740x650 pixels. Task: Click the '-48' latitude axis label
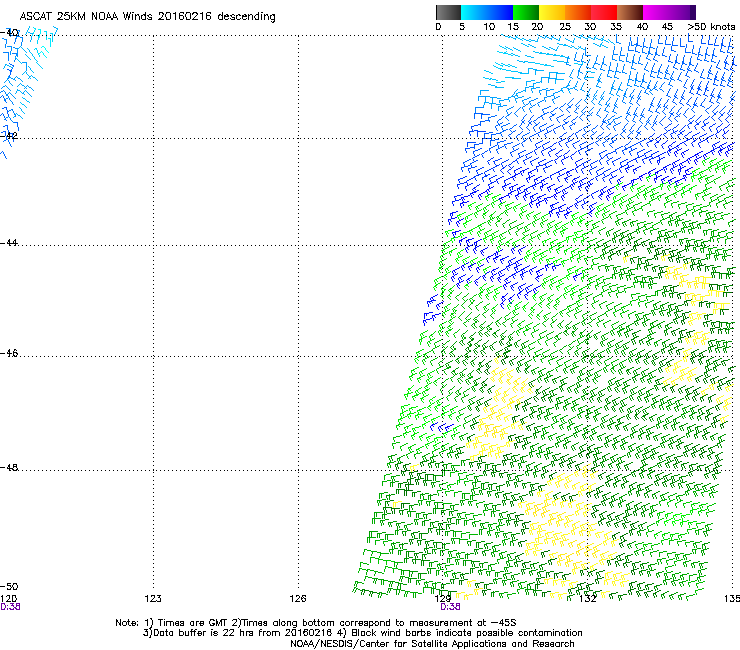(x=9, y=467)
